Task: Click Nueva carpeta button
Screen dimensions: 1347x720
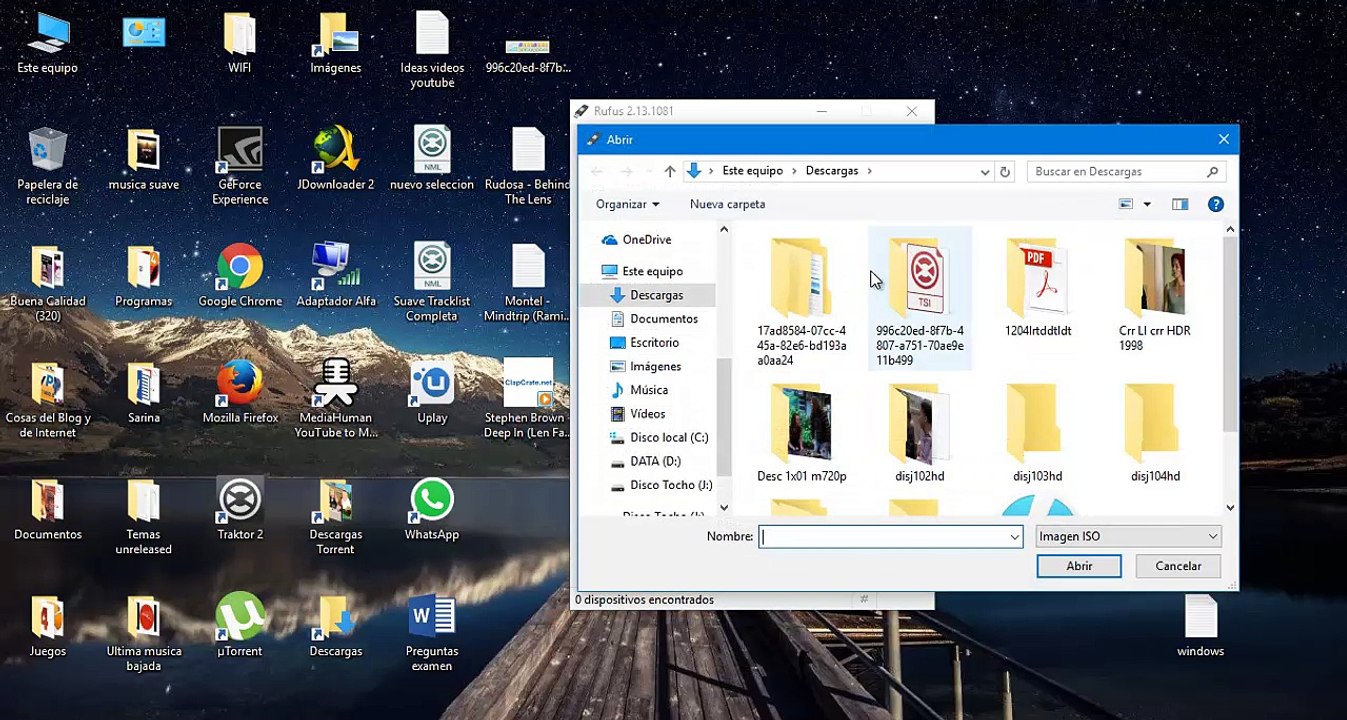Action: (727, 204)
